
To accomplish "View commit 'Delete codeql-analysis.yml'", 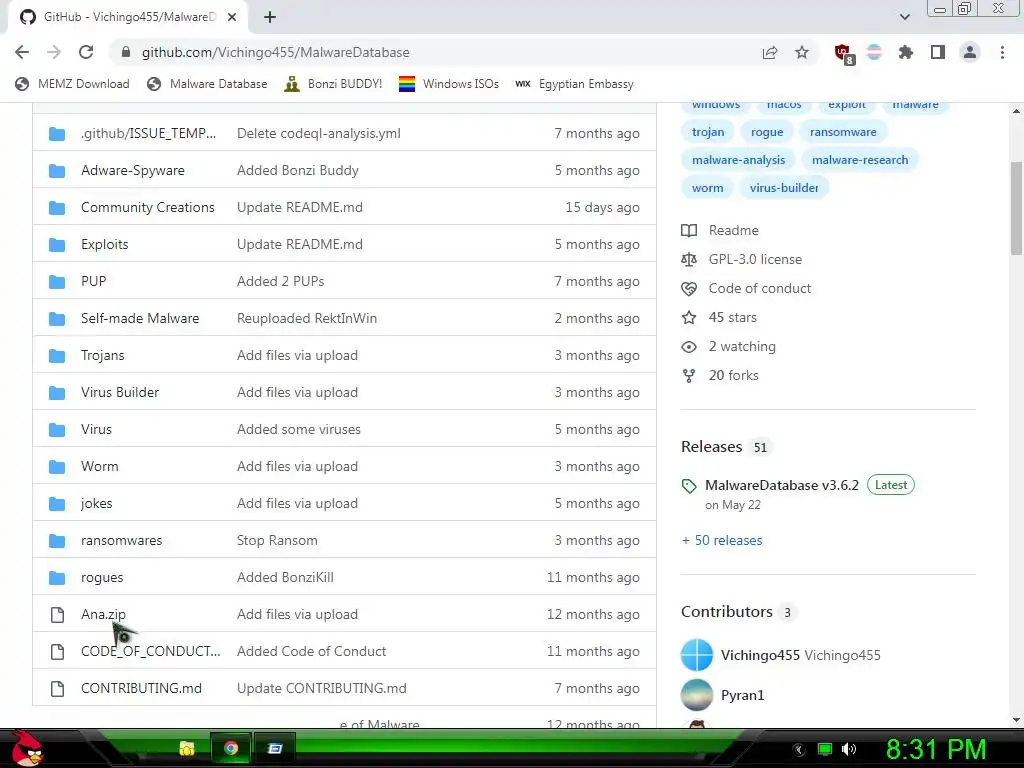I will pos(319,133).
